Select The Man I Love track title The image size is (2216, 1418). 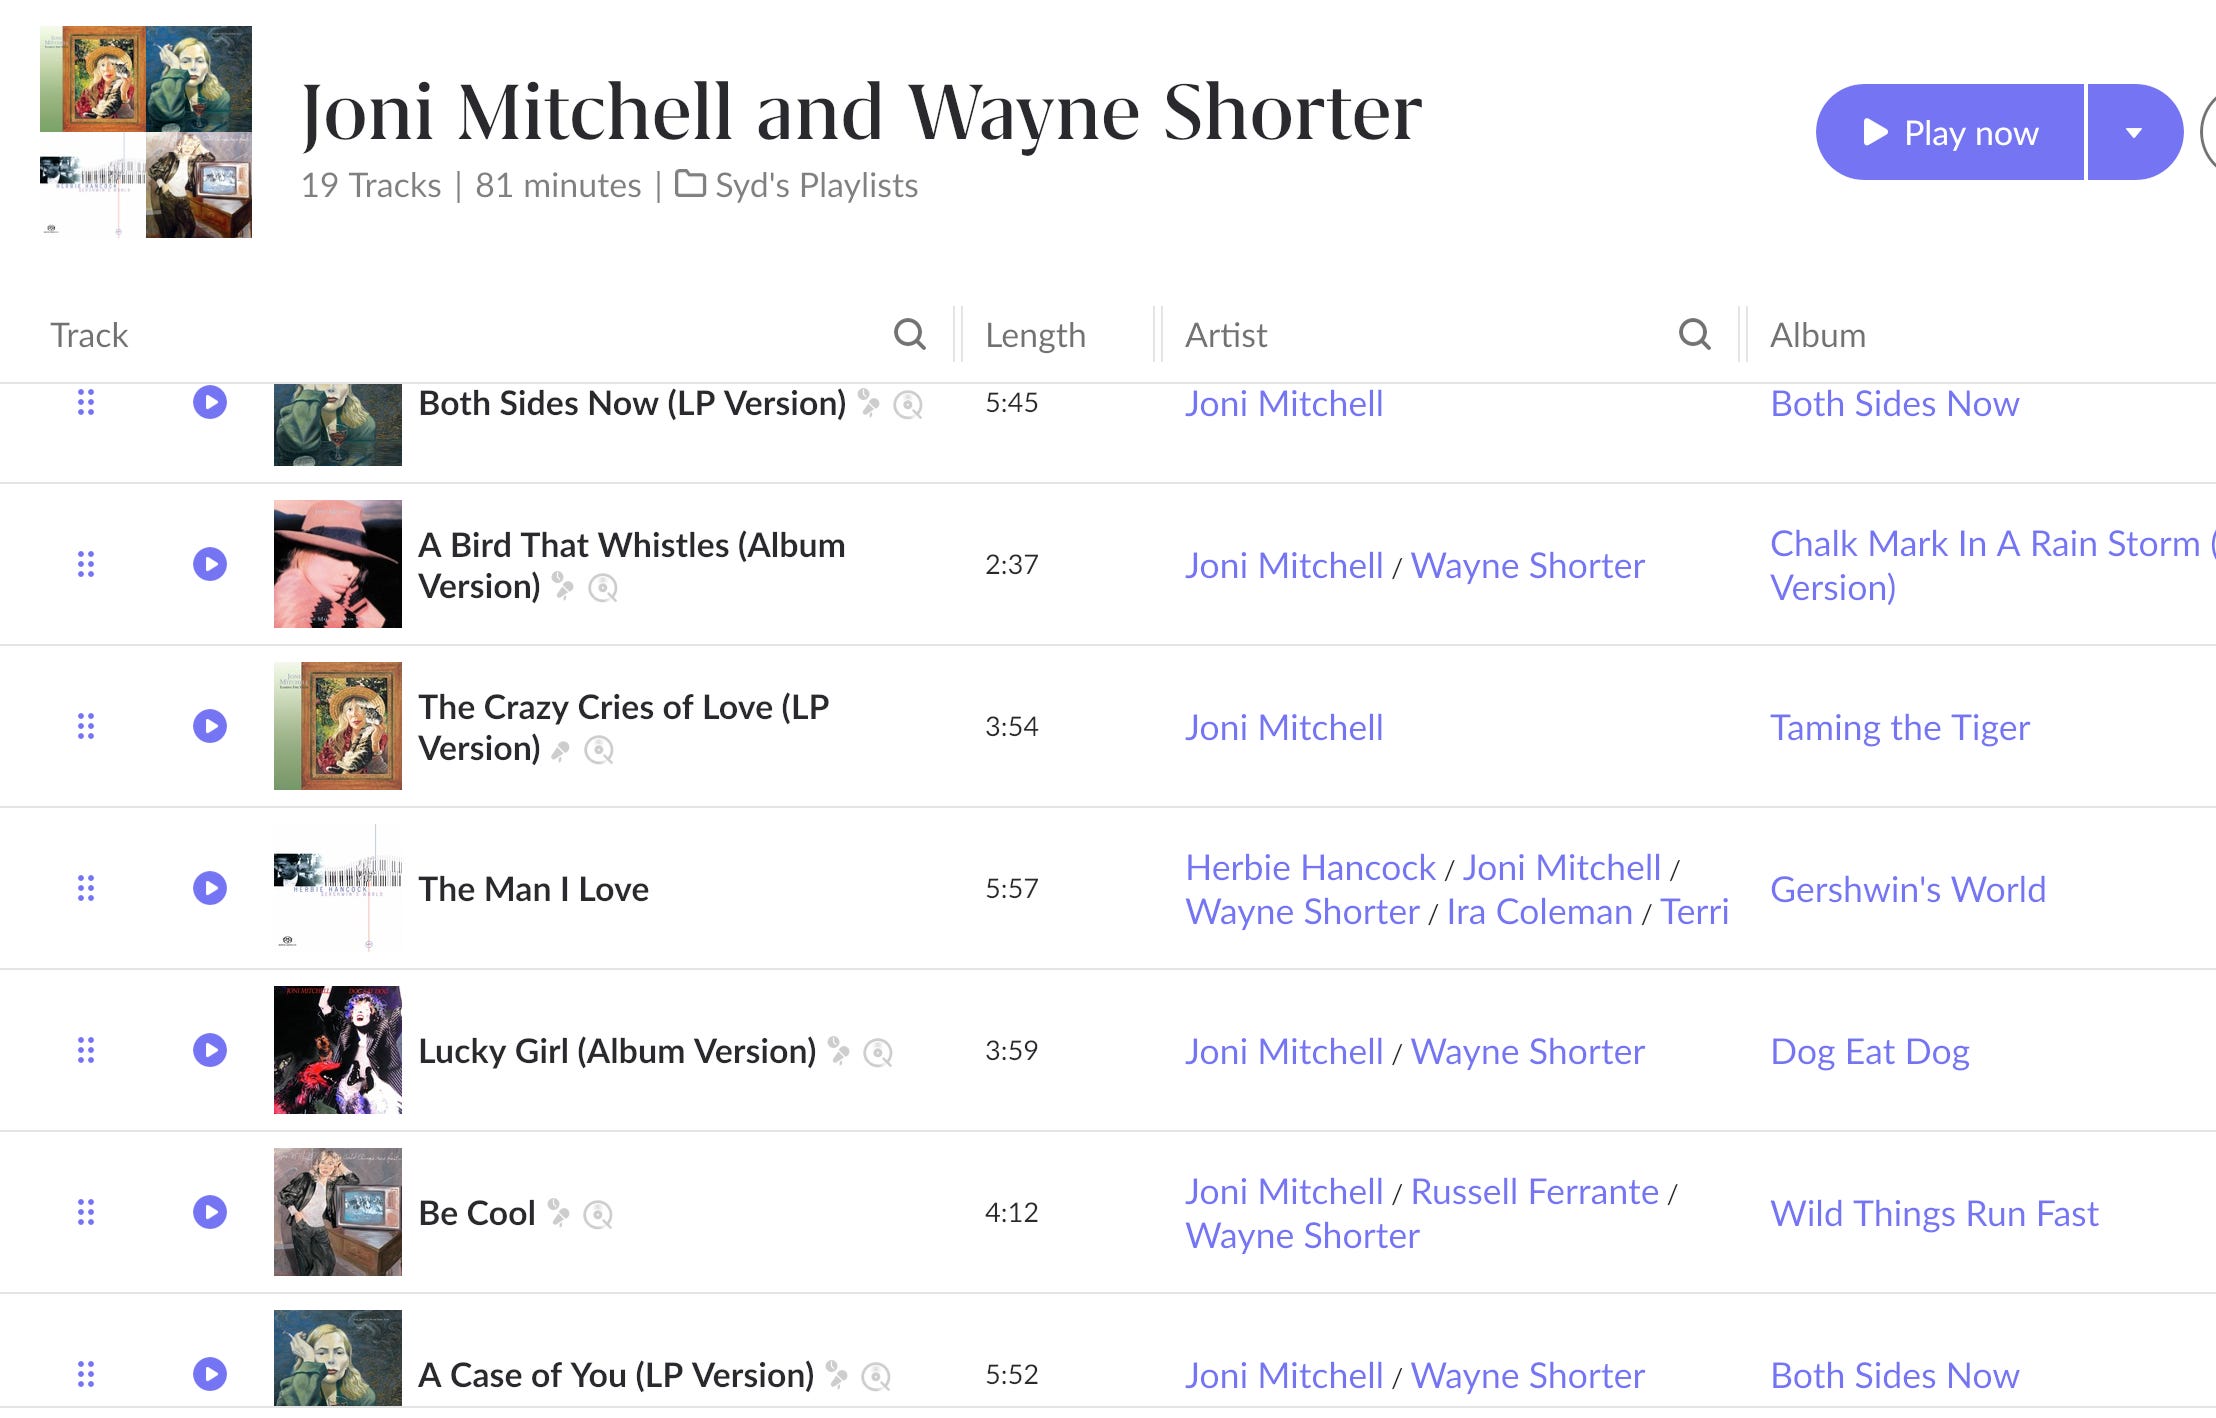click(534, 889)
